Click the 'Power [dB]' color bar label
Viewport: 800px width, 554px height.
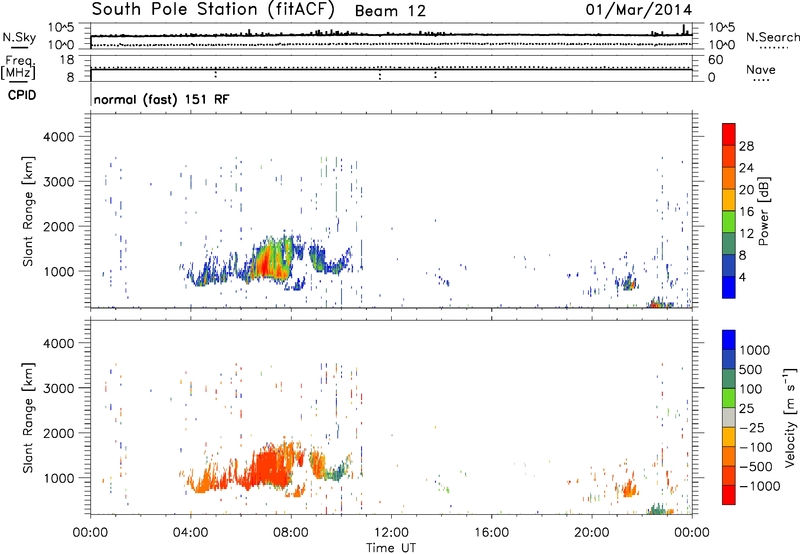click(x=764, y=211)
